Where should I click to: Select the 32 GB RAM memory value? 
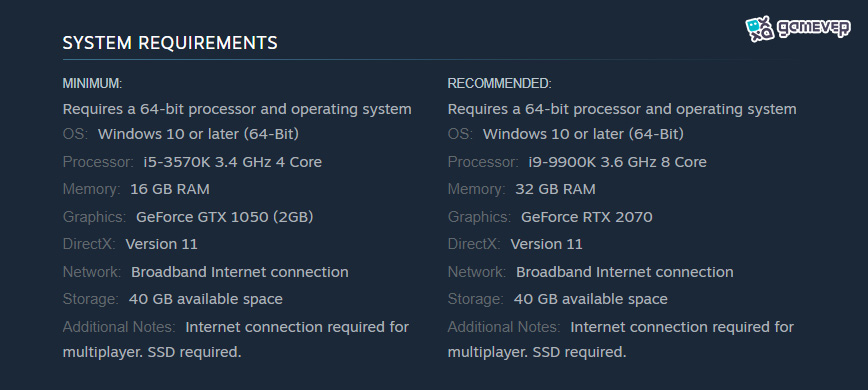pos(555,189)
